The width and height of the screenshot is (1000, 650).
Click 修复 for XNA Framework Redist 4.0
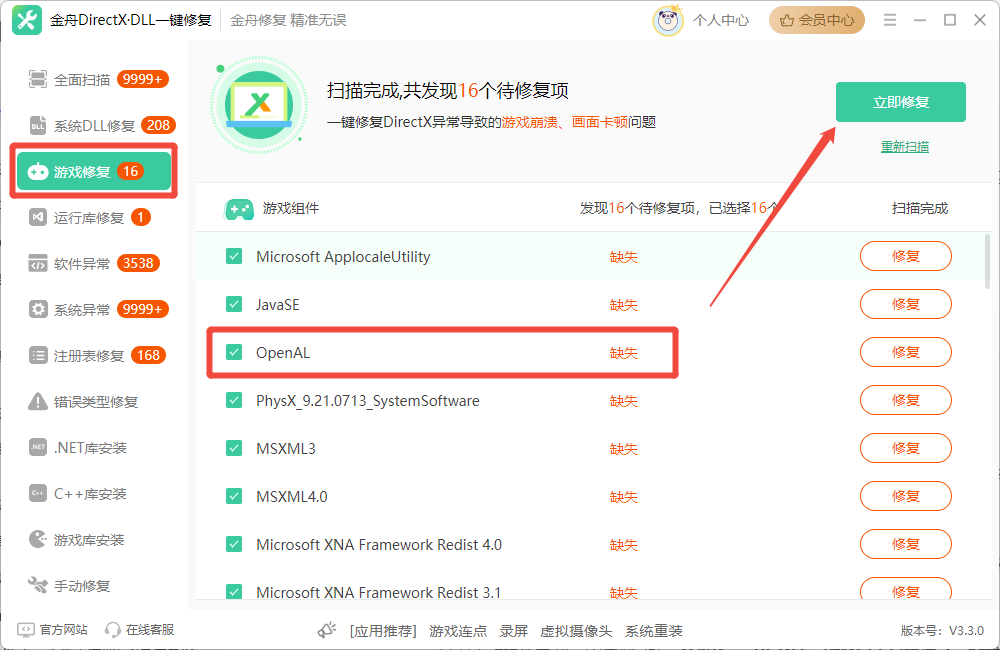click(906, 544)
